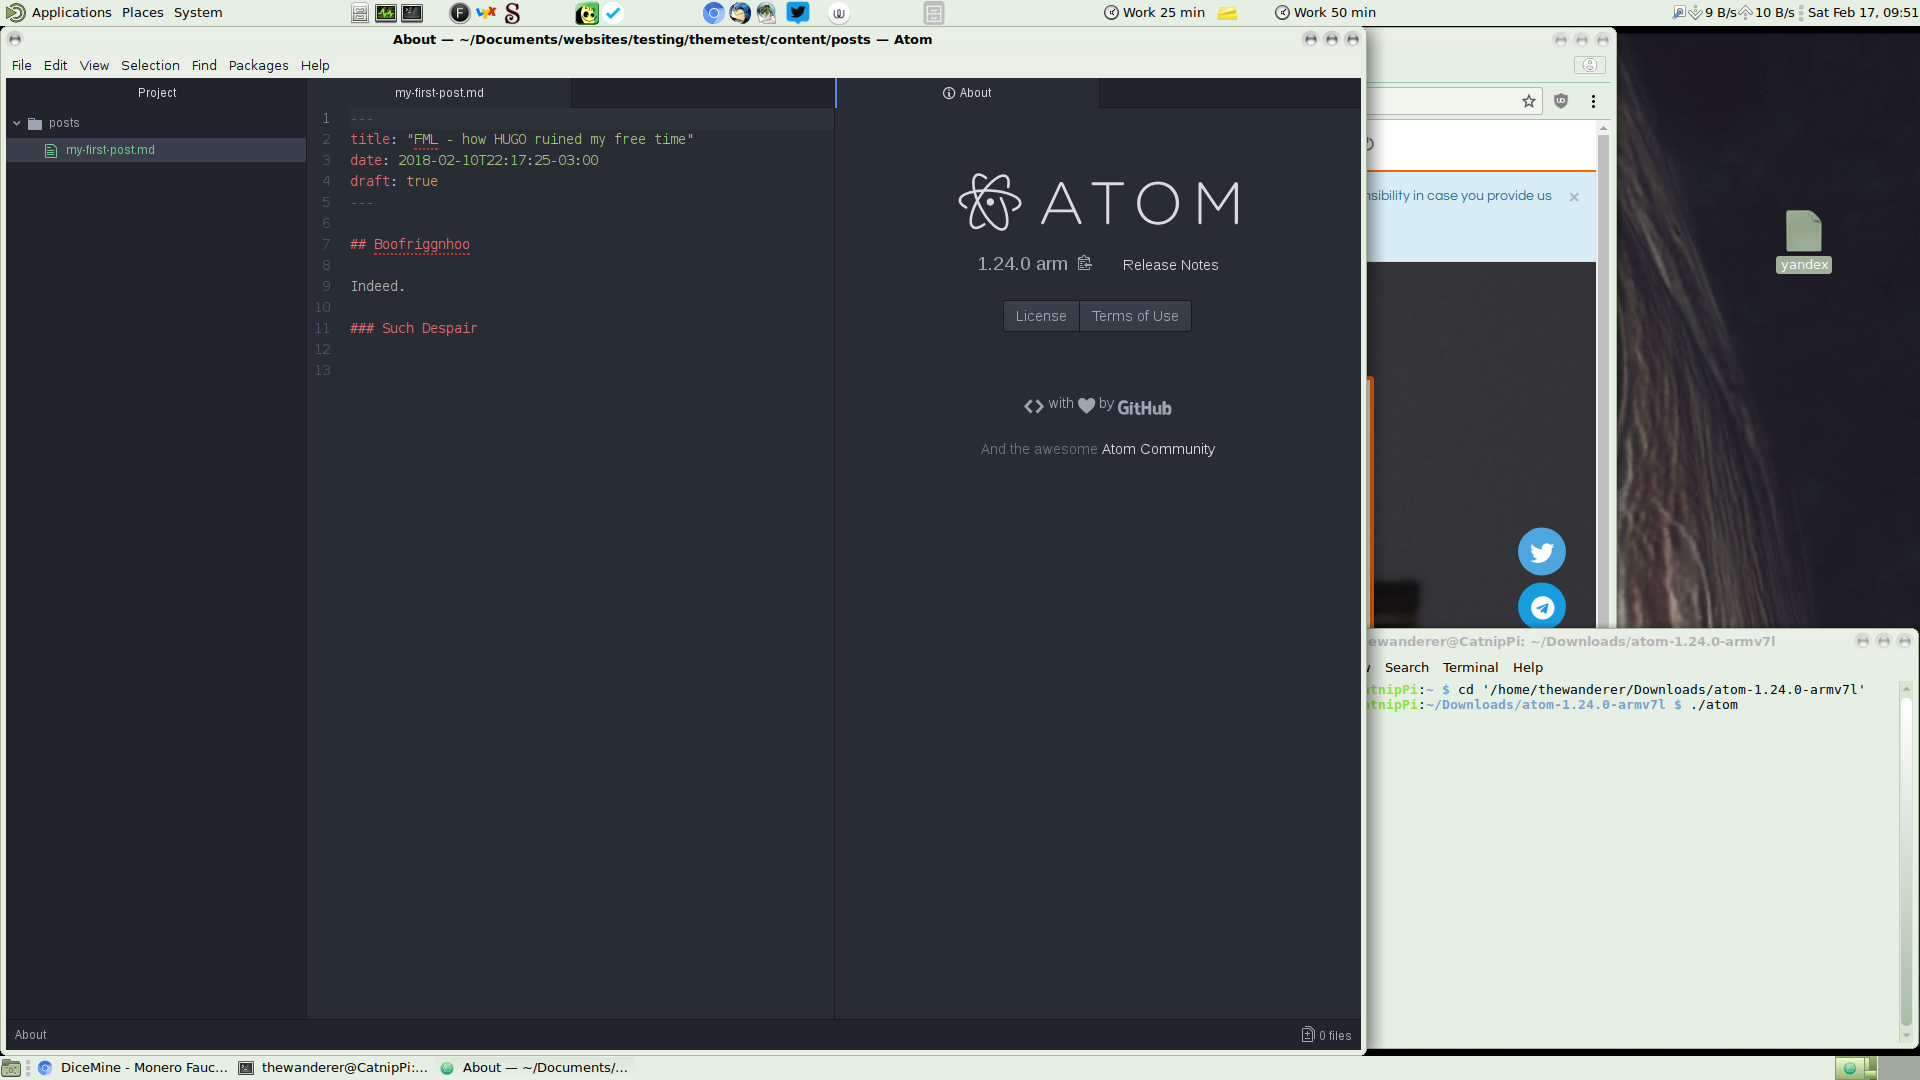The width and height of the screenshot is (1920, 1080).
Task: Open the blue checkmark tasks app launcher
Action: (613, 13)
